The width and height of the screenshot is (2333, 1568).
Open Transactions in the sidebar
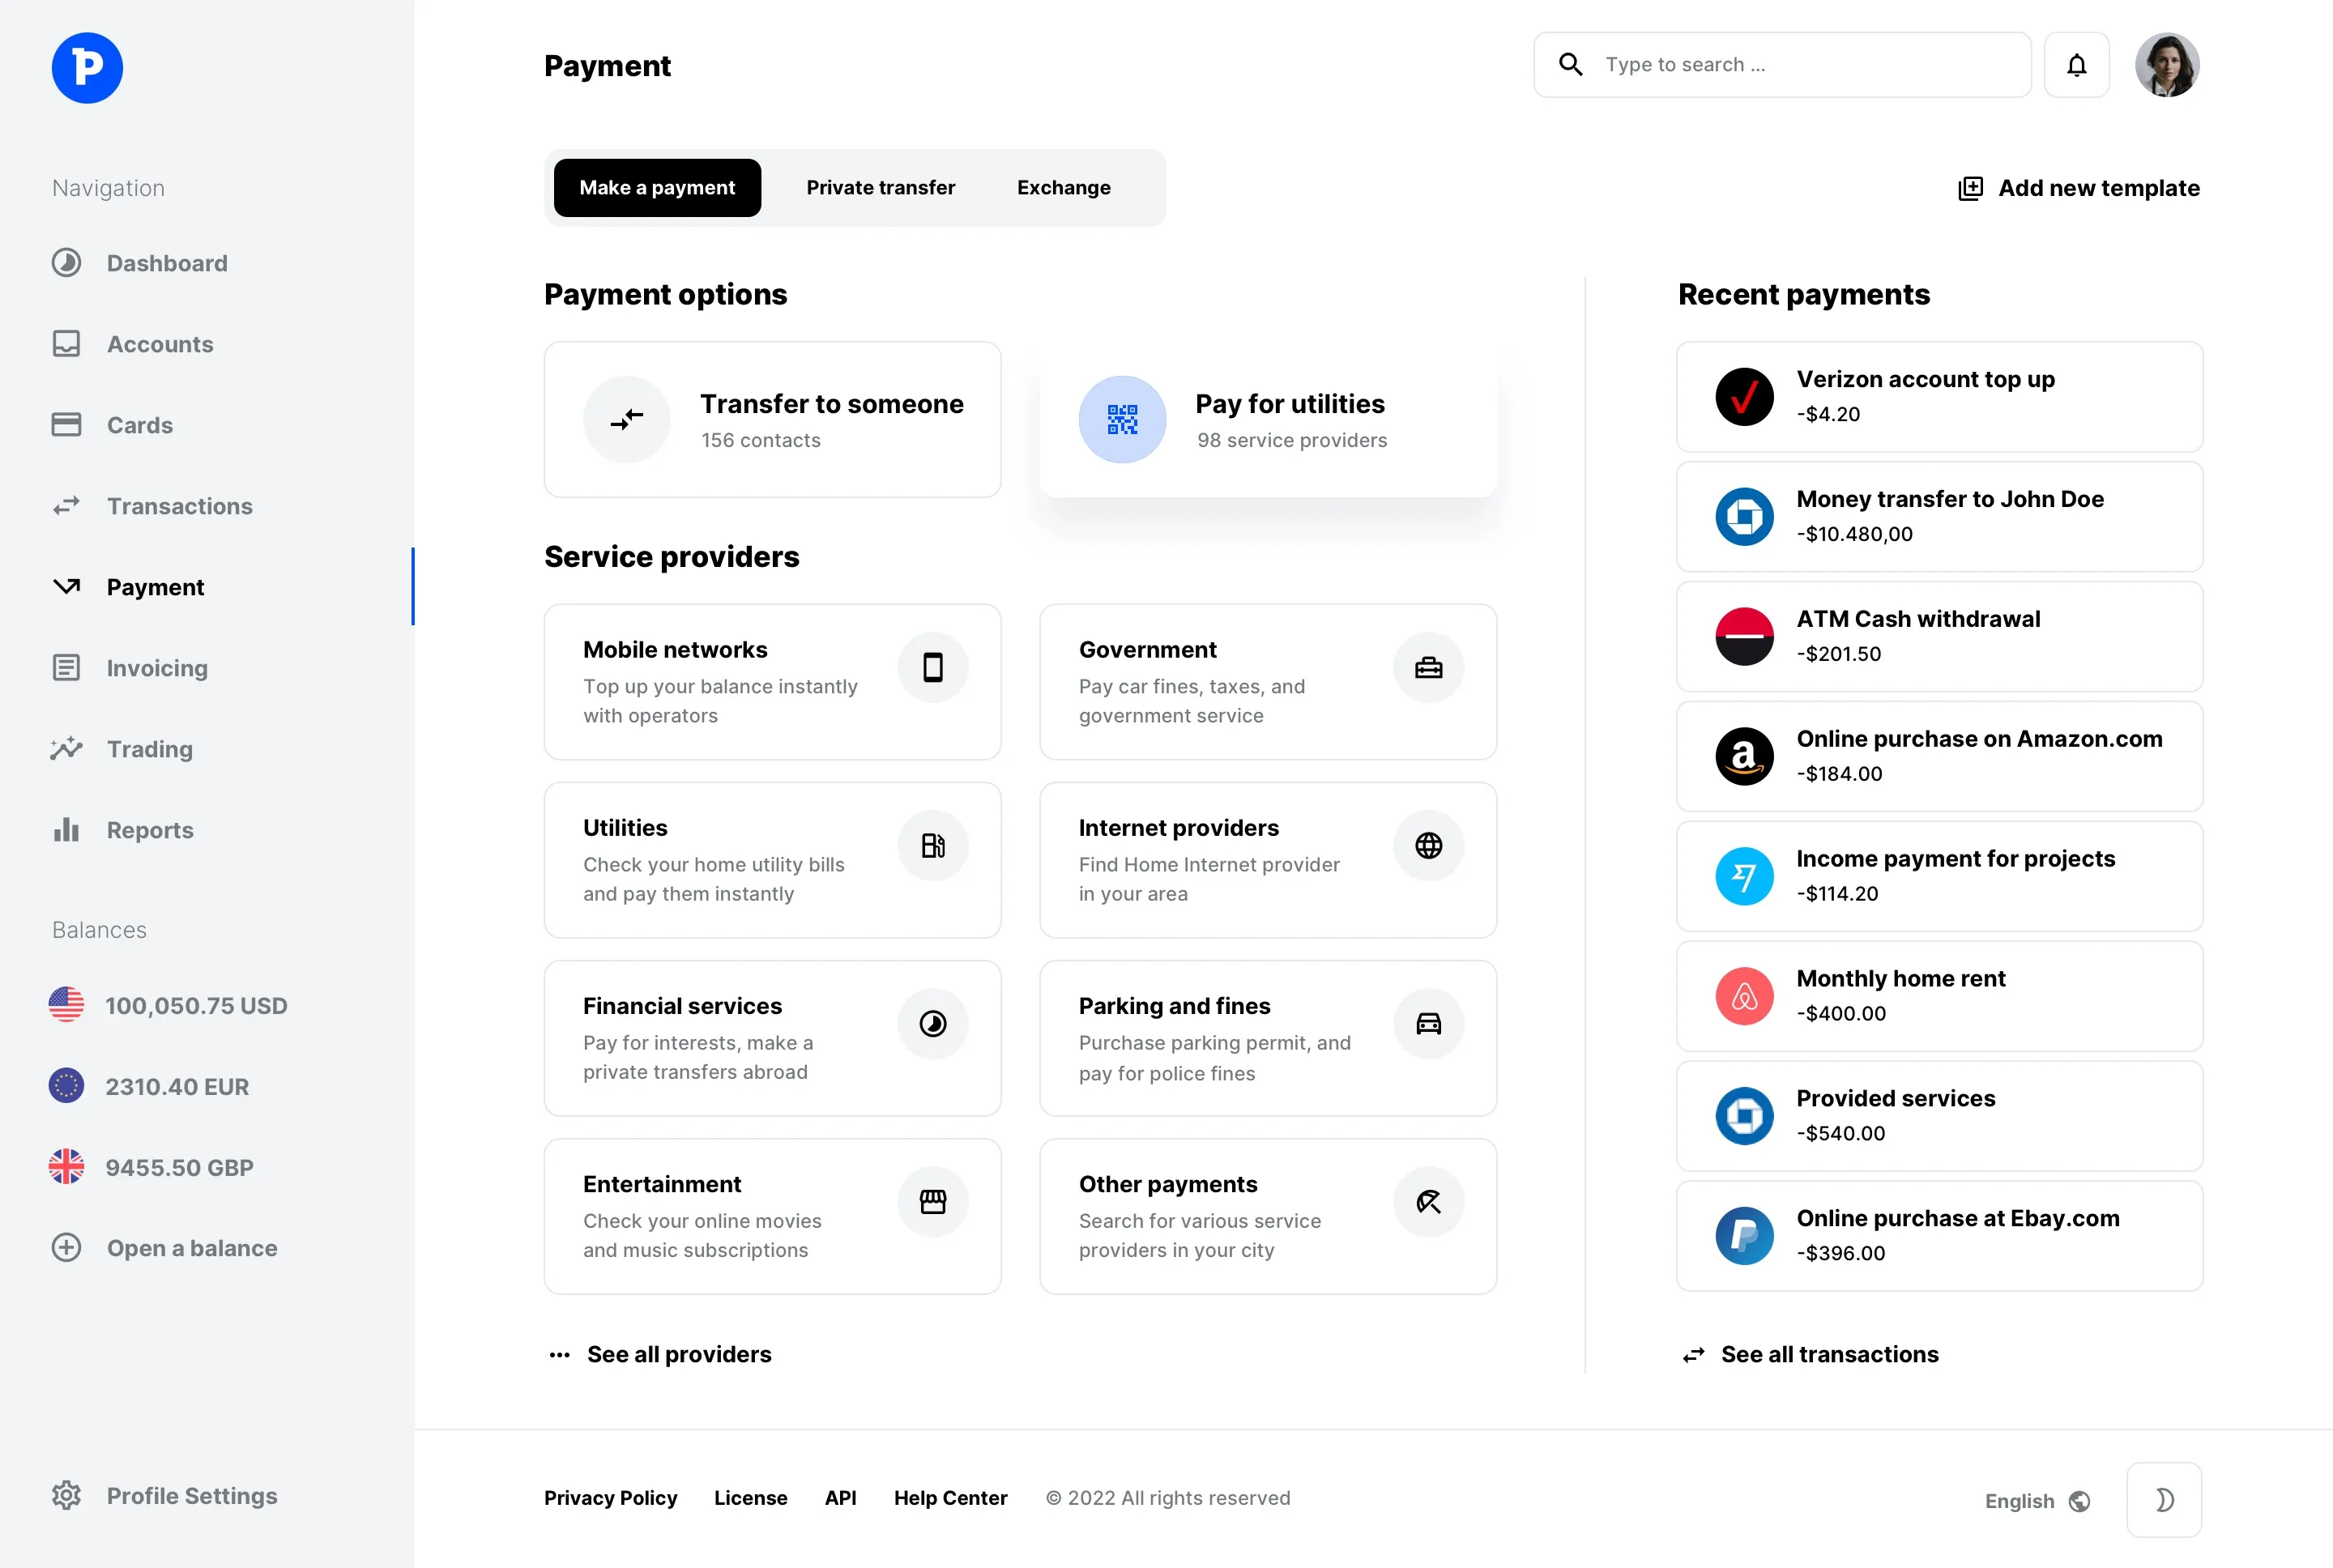(x=179, y=506)
